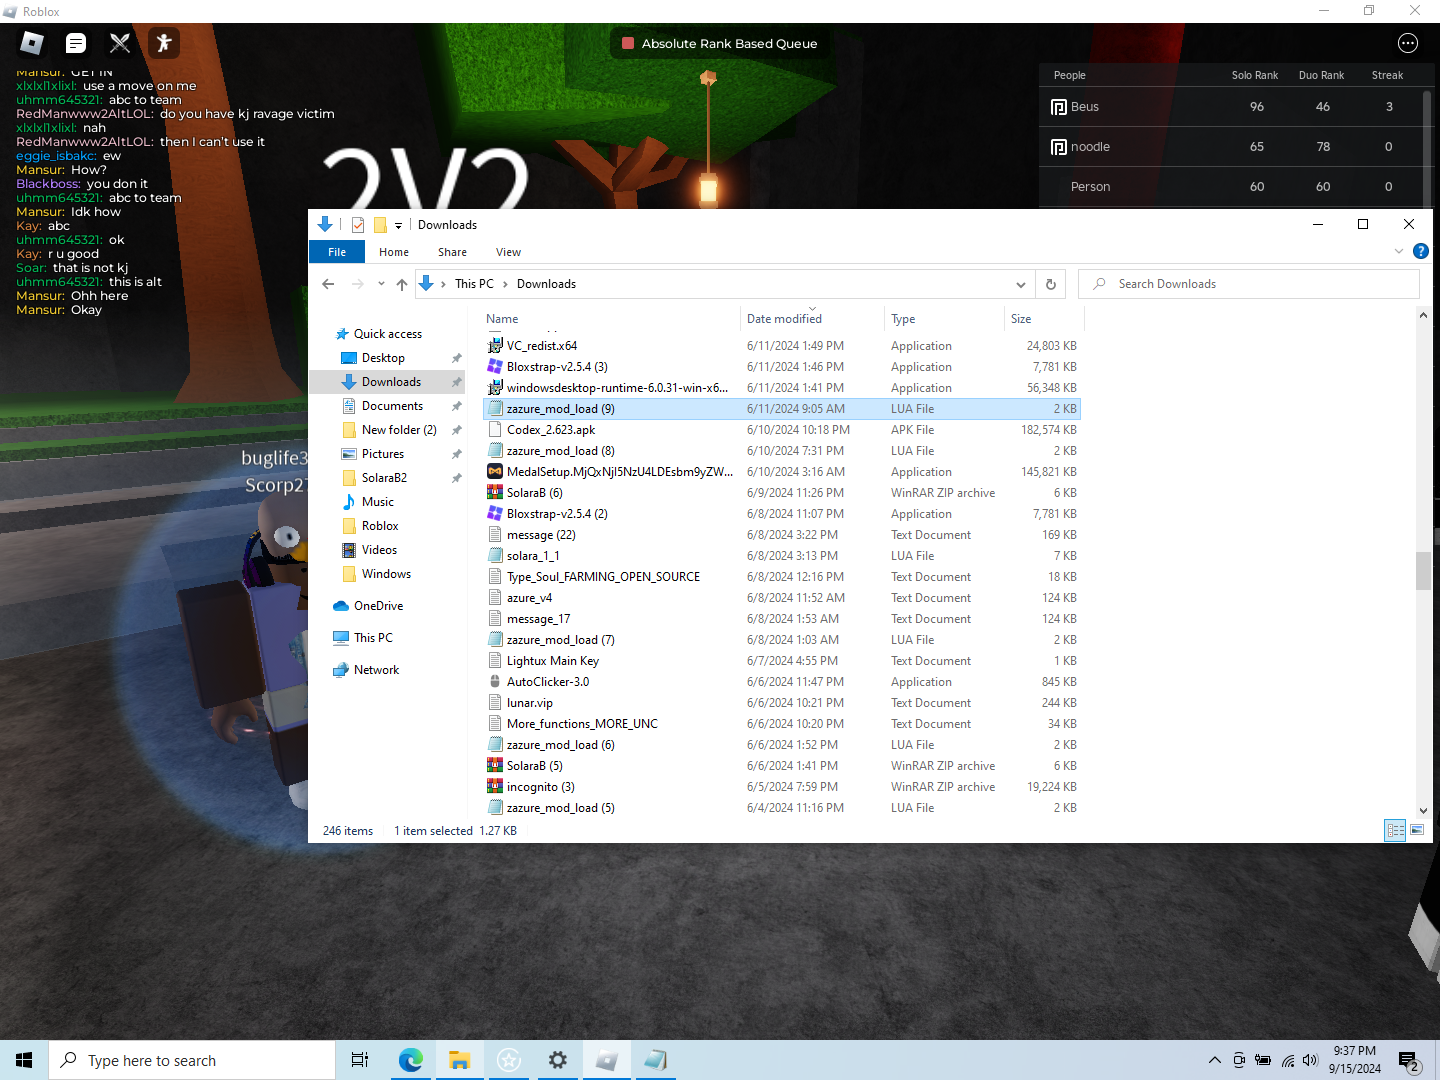Screen dimensions: 1440x1080
Task: Select the Codex_2.623.apk file
Action: pos(783,430)
